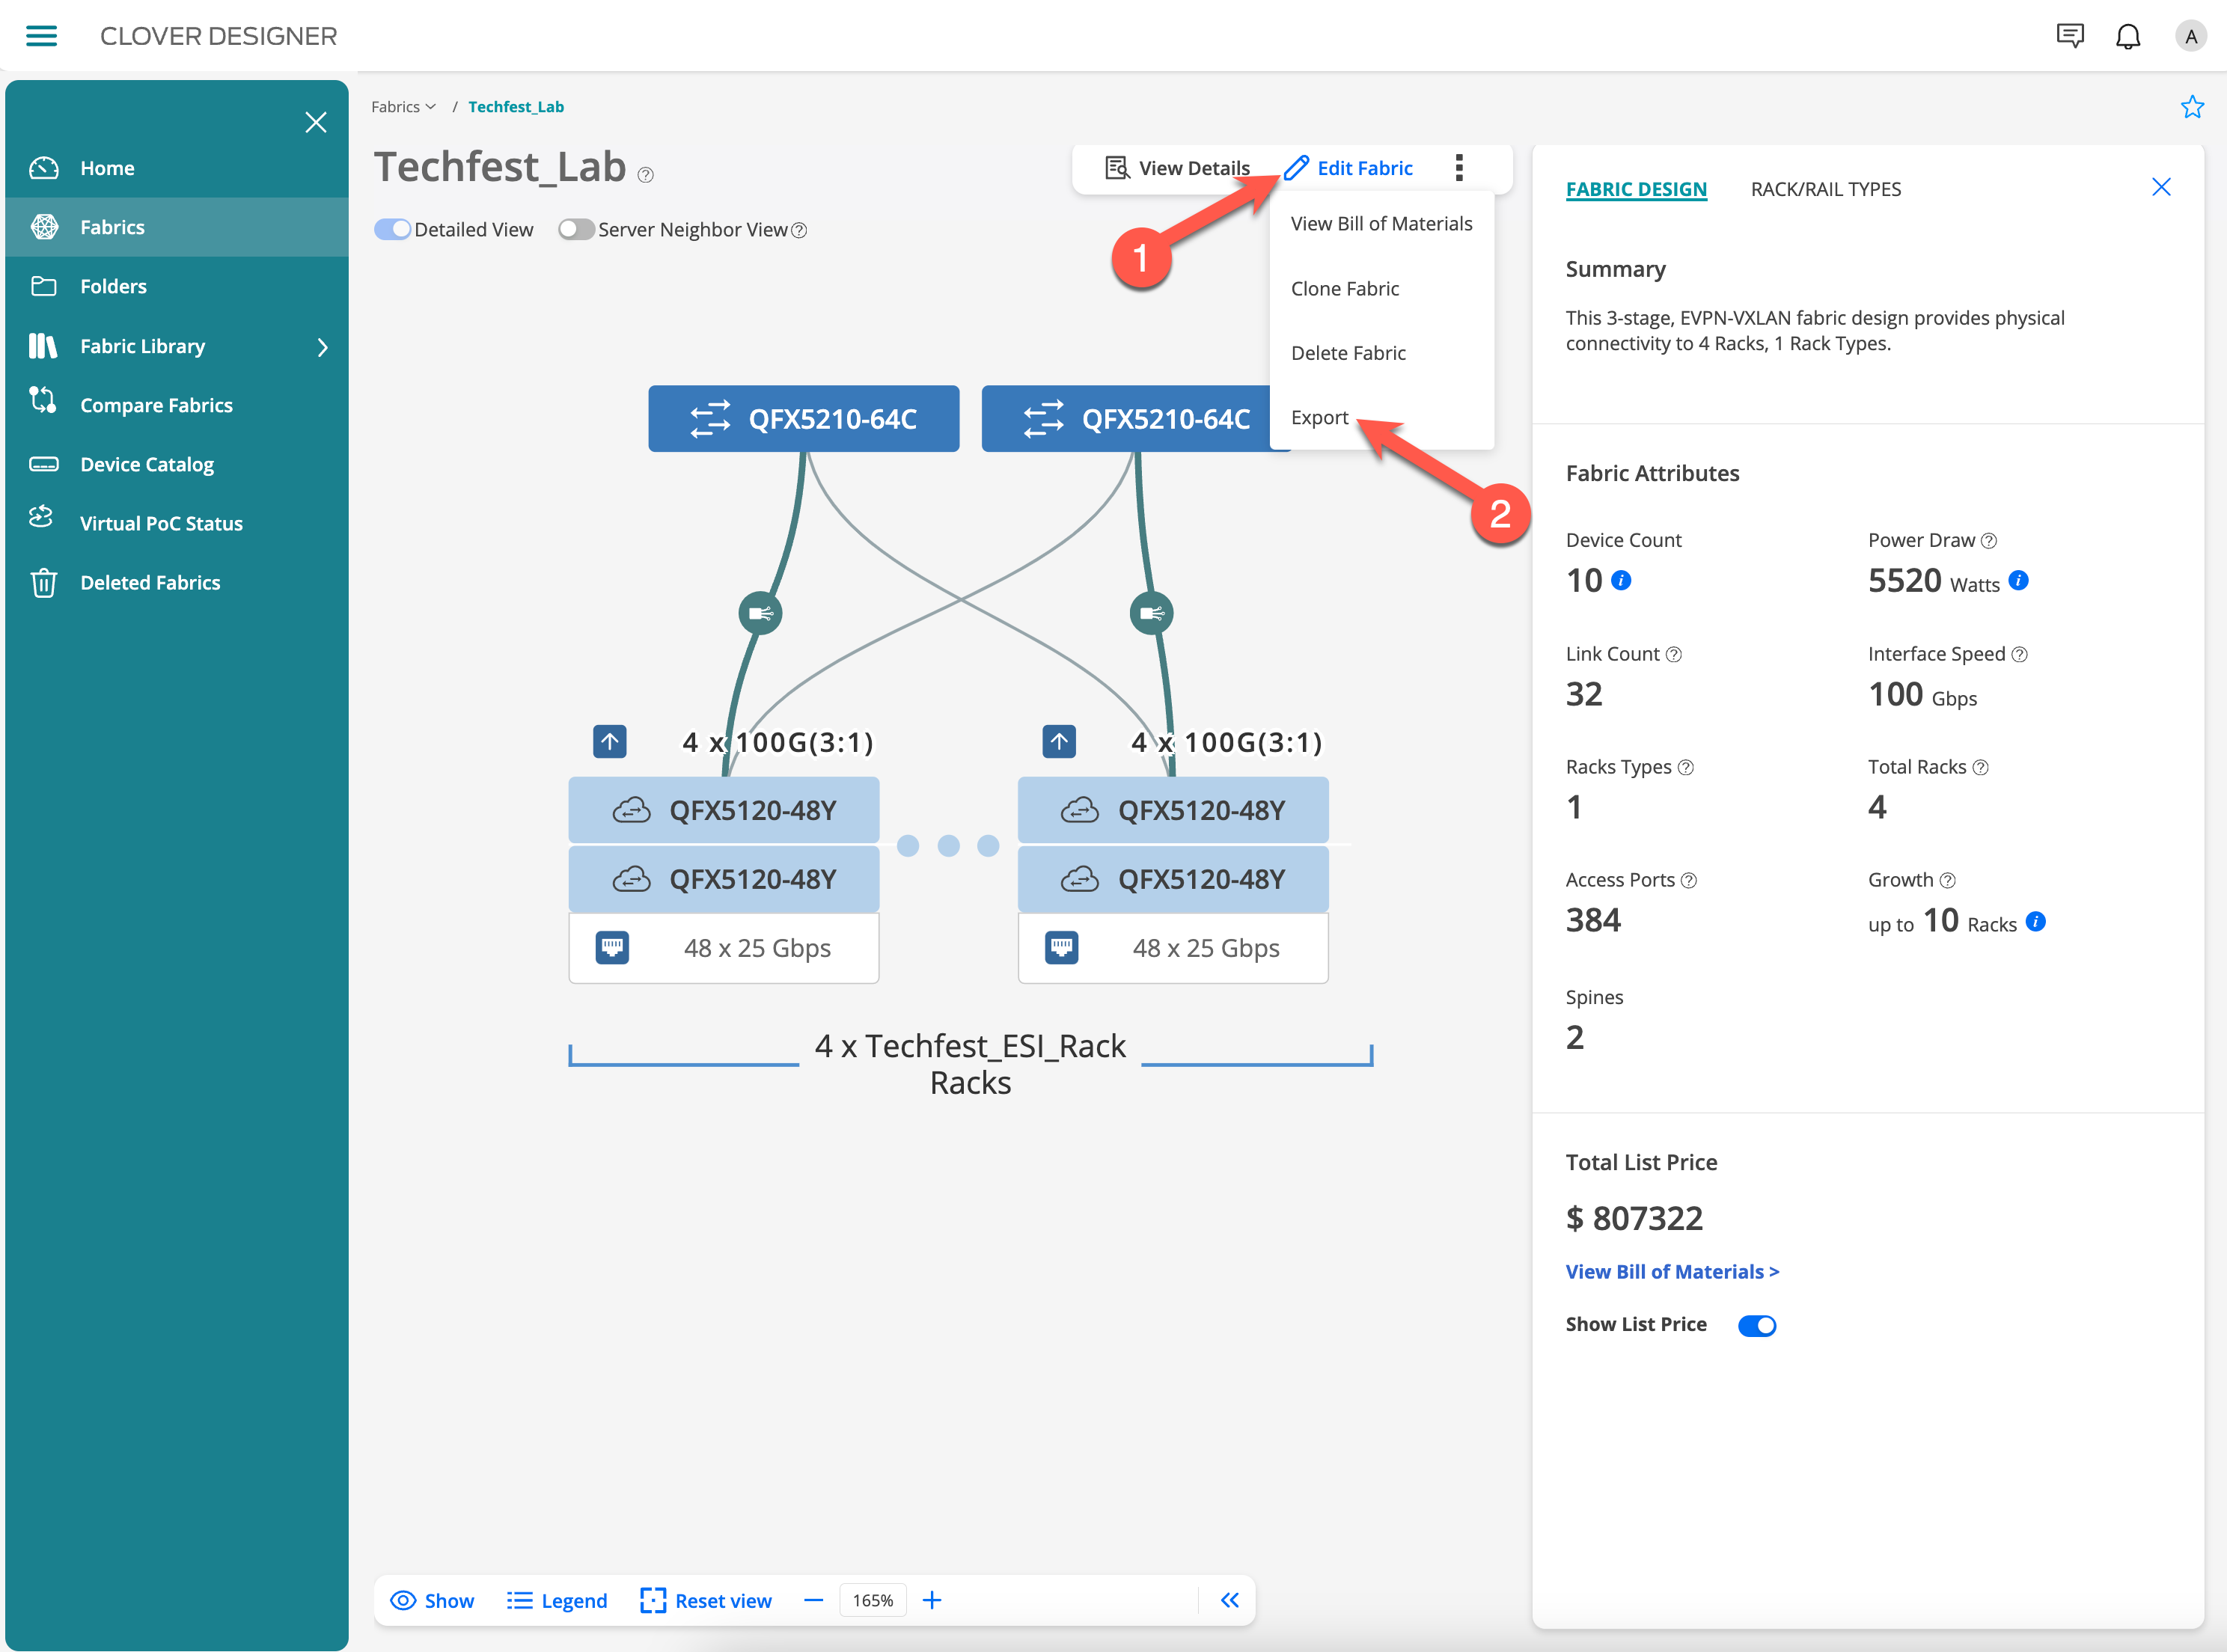
Task: Enable Server Neighbor View toggle
Action: [576, 230]
